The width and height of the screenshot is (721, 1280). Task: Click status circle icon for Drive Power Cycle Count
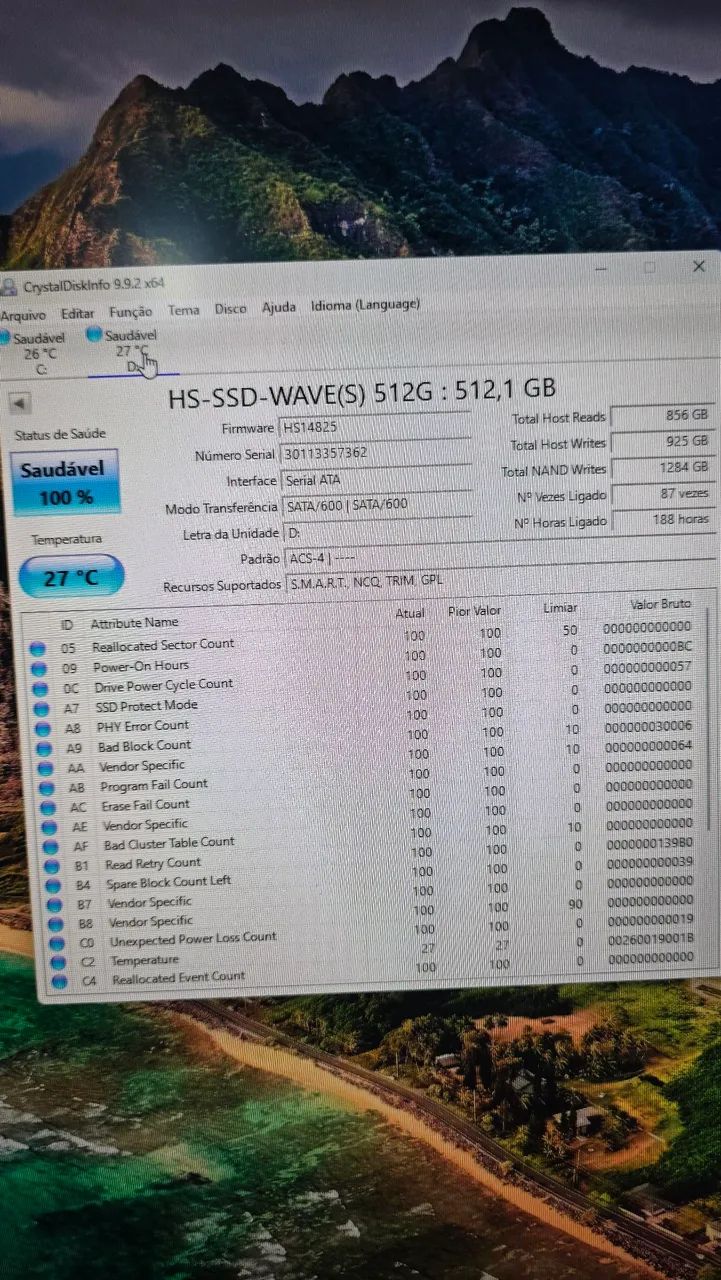click(40, 689)
